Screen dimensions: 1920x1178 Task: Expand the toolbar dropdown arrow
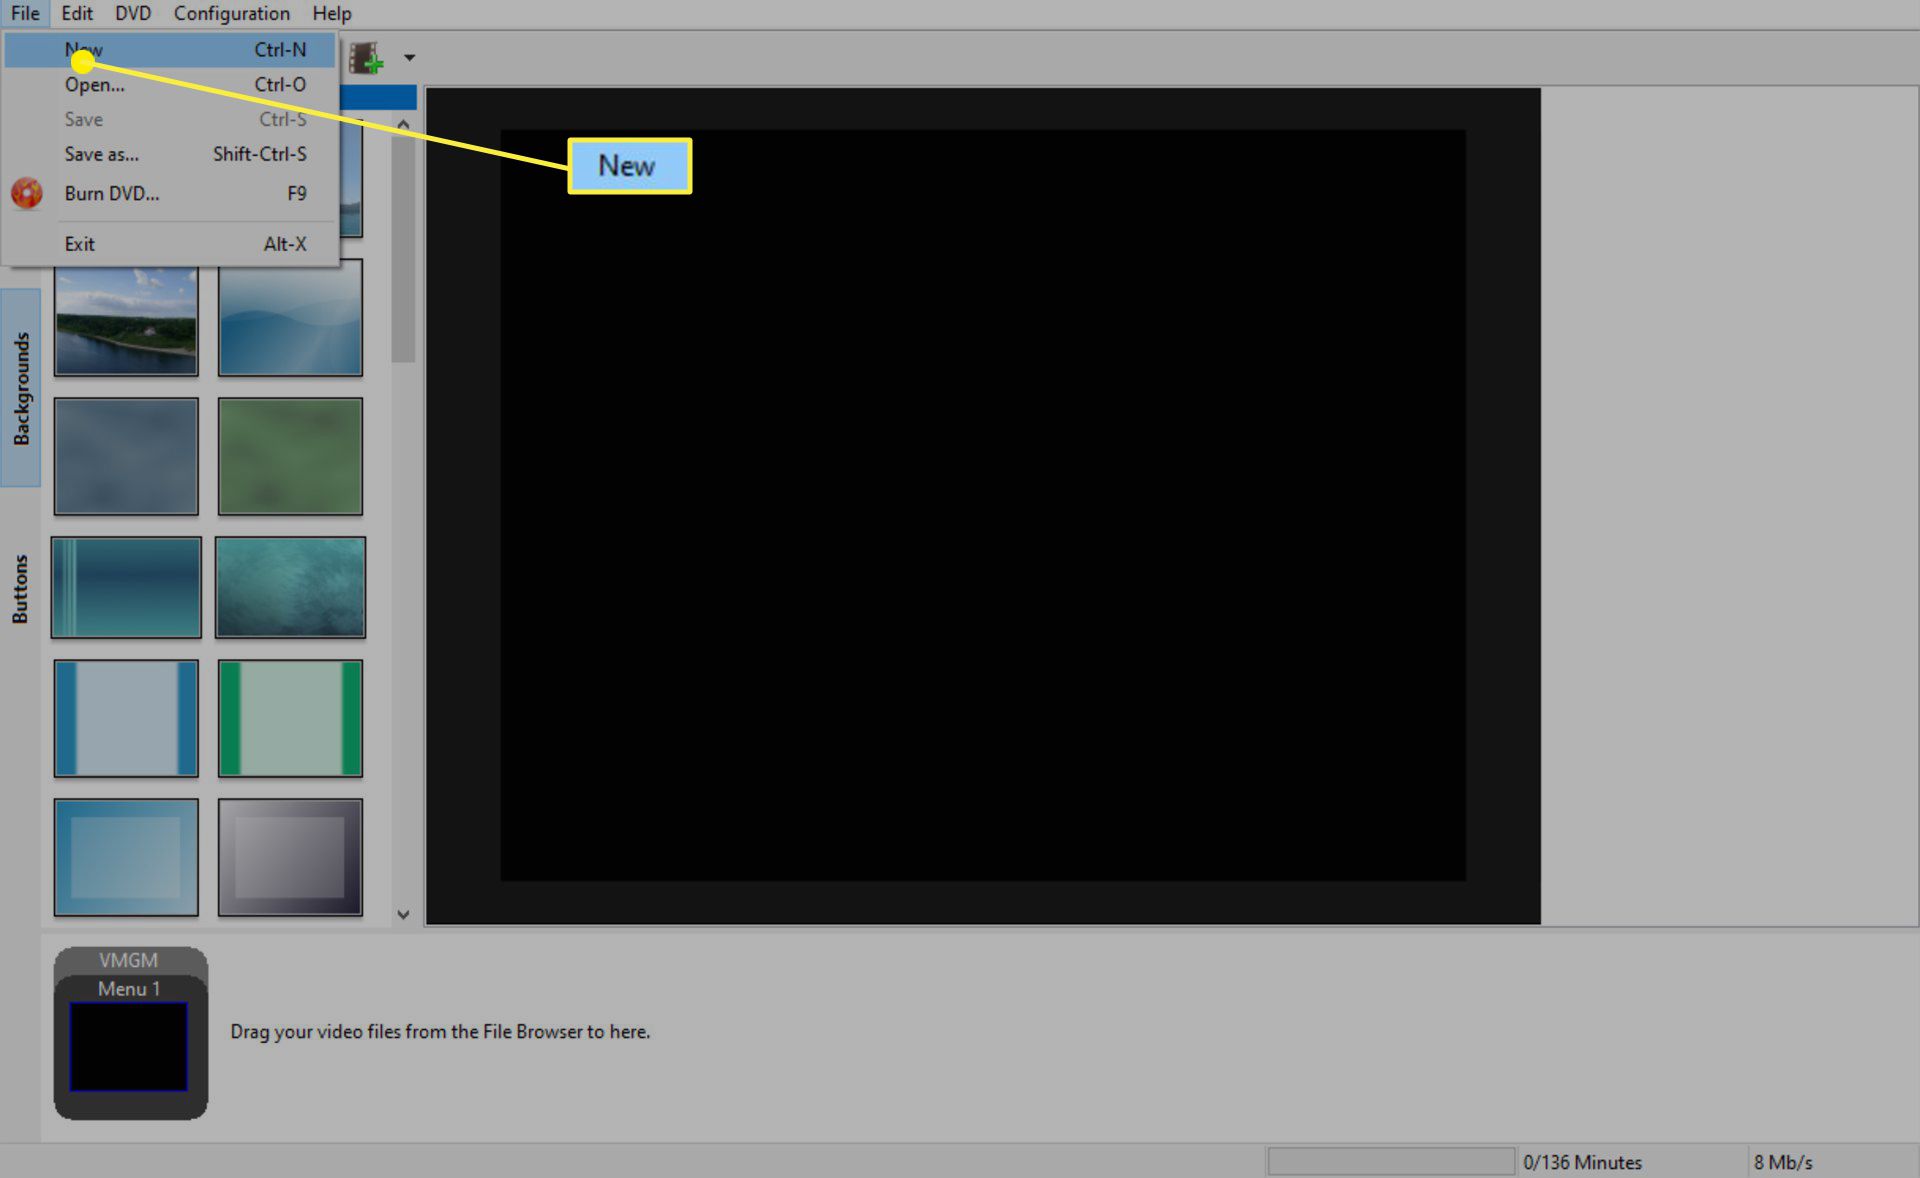(x=409, y=55)
